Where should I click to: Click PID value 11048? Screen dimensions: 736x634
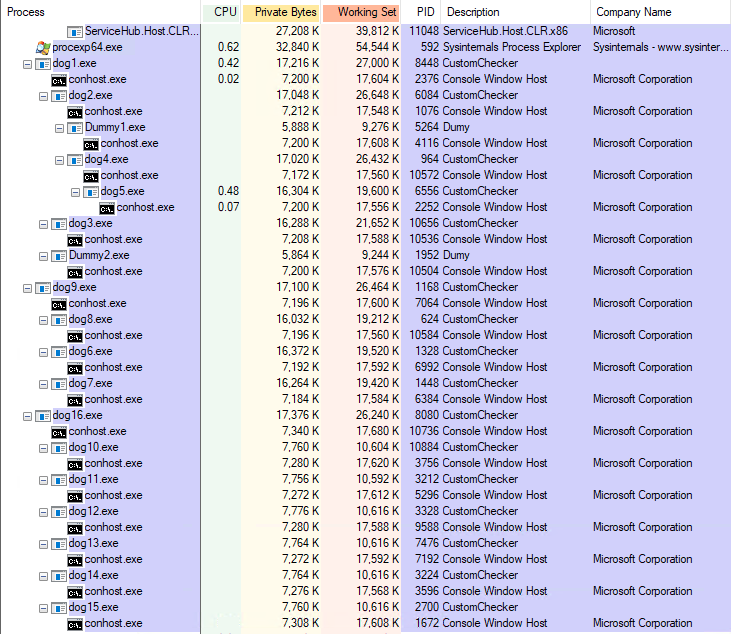(424, 31)
